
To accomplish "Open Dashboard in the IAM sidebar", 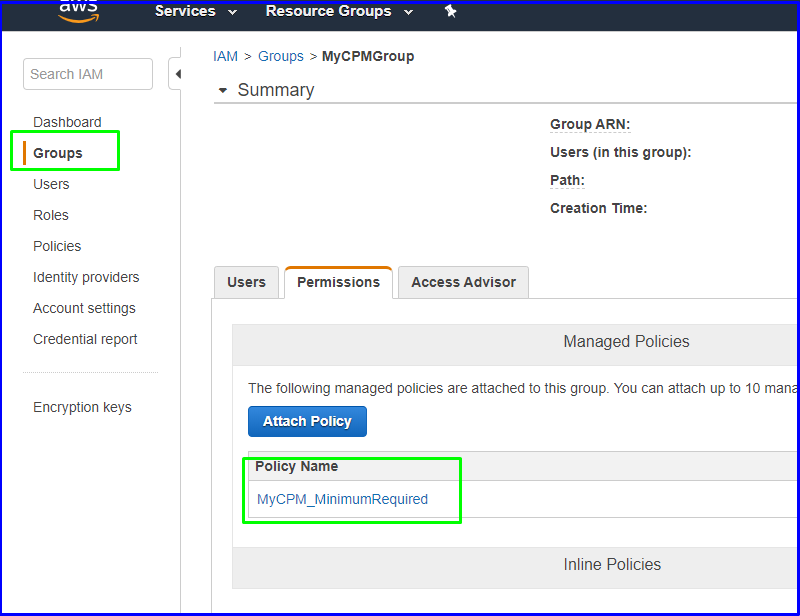I will pyautogui.click(x=67, y=122).
